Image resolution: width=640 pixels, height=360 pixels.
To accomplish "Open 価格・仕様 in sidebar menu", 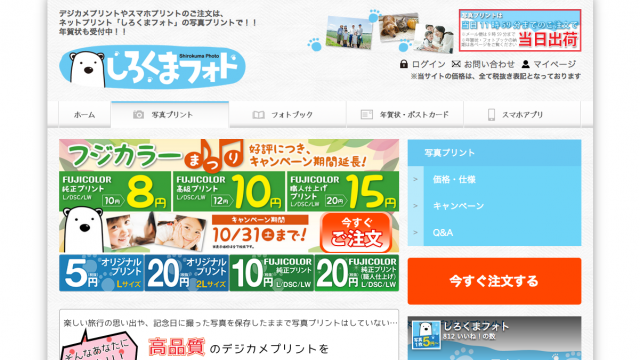I will [454, 179].
